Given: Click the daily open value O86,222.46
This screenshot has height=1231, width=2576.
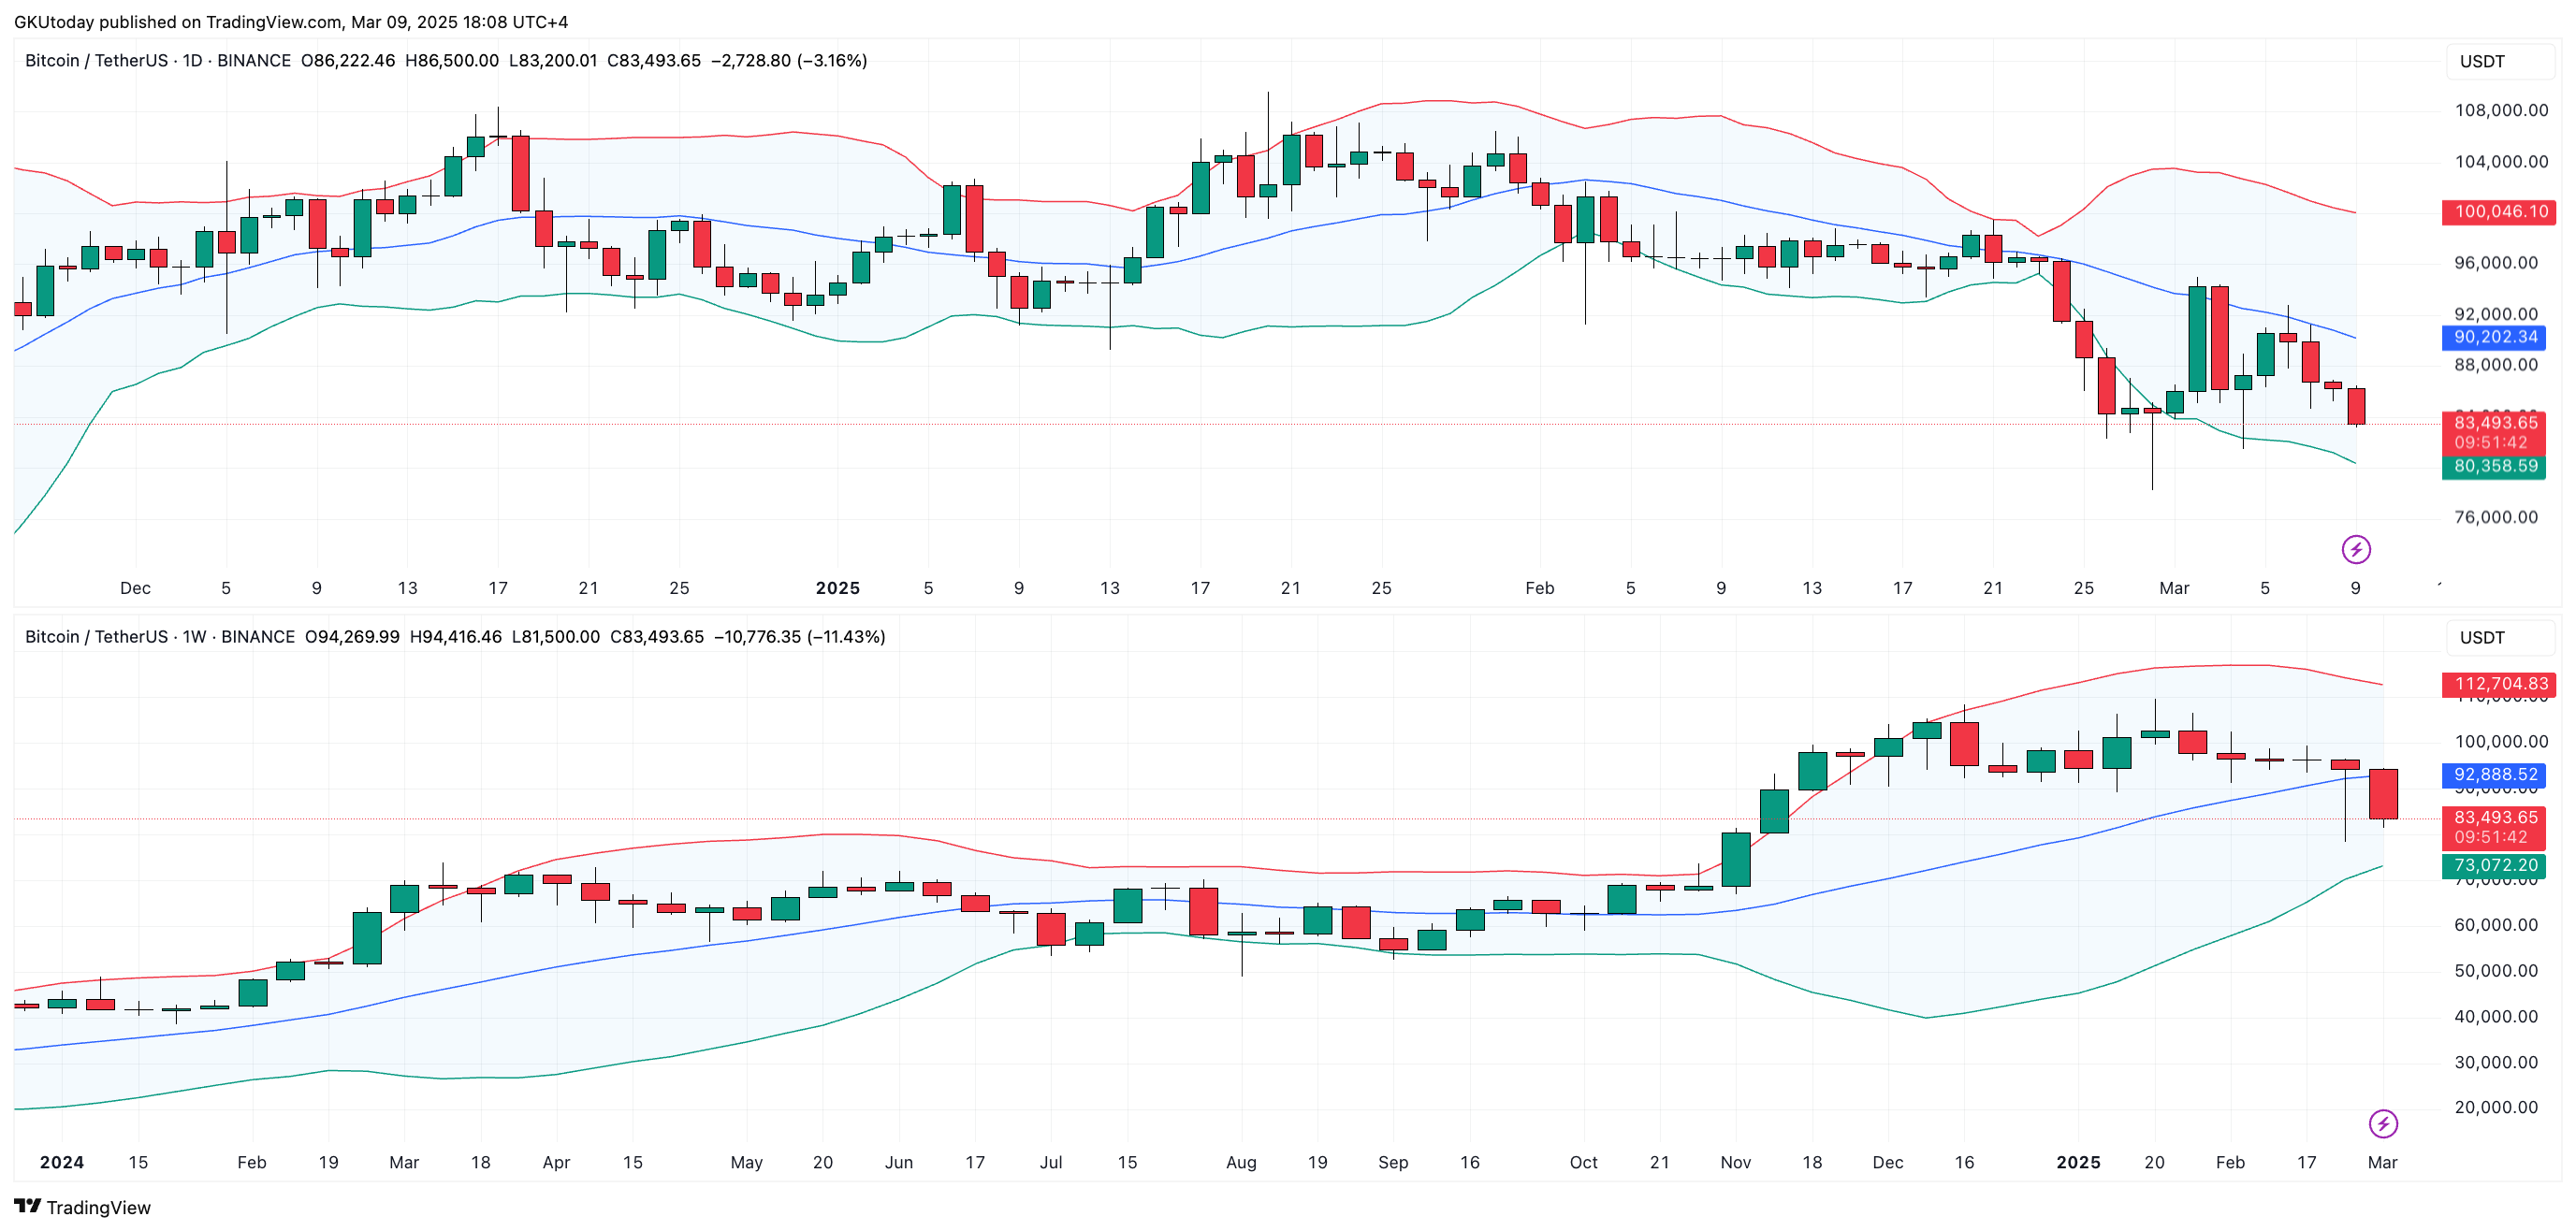Looking at the screenshot, I should [348, 61].
